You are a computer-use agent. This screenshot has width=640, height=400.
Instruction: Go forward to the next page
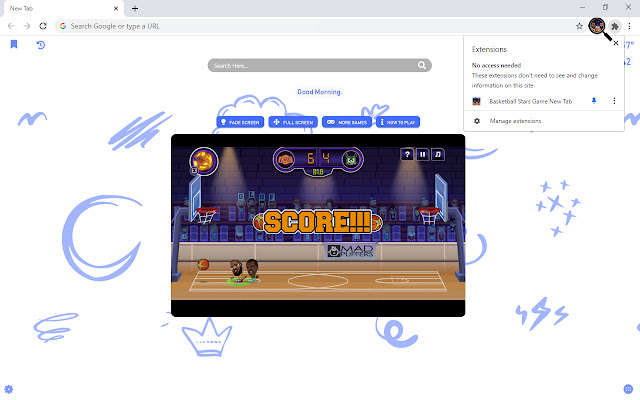(27, 26)
